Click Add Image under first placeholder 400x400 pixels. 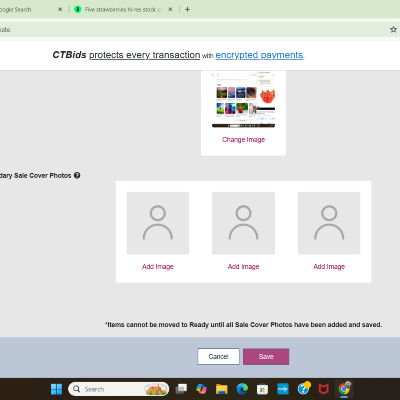(x=158, y=267)
